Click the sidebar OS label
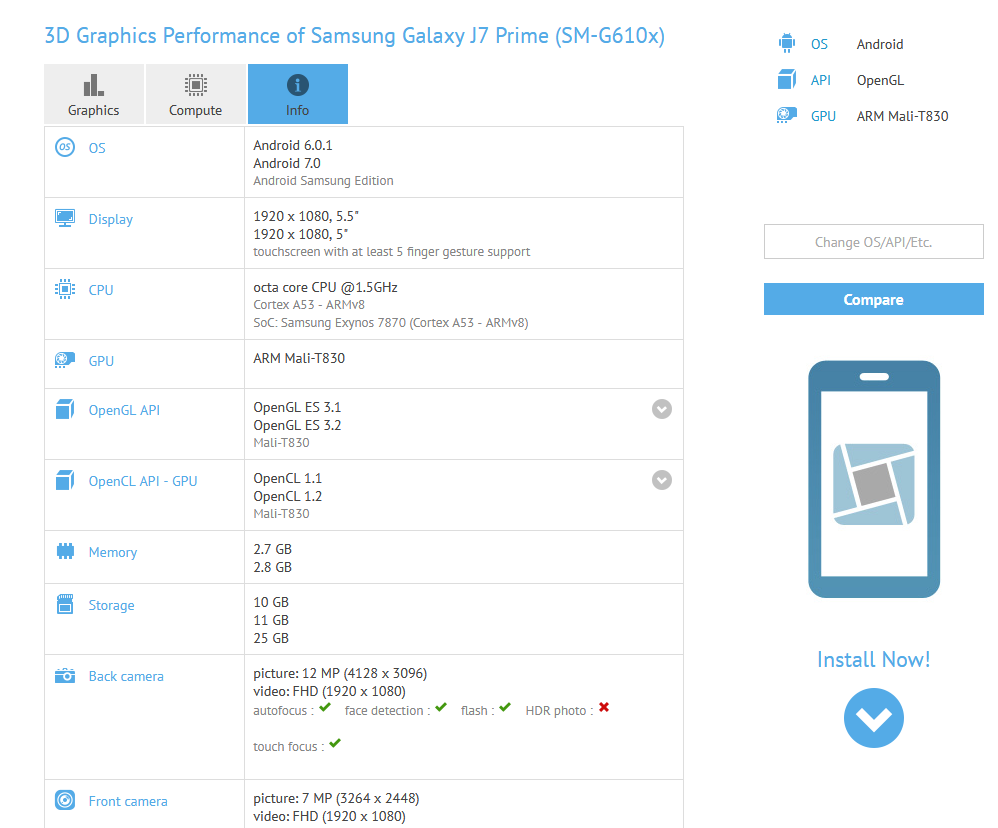998x828 pixels. click(x=819, y=44)
